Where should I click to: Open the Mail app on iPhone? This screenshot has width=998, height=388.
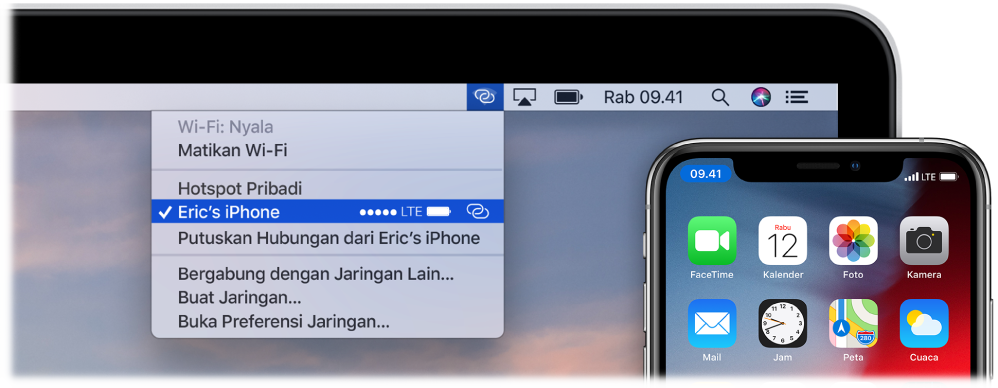[712, 323]
